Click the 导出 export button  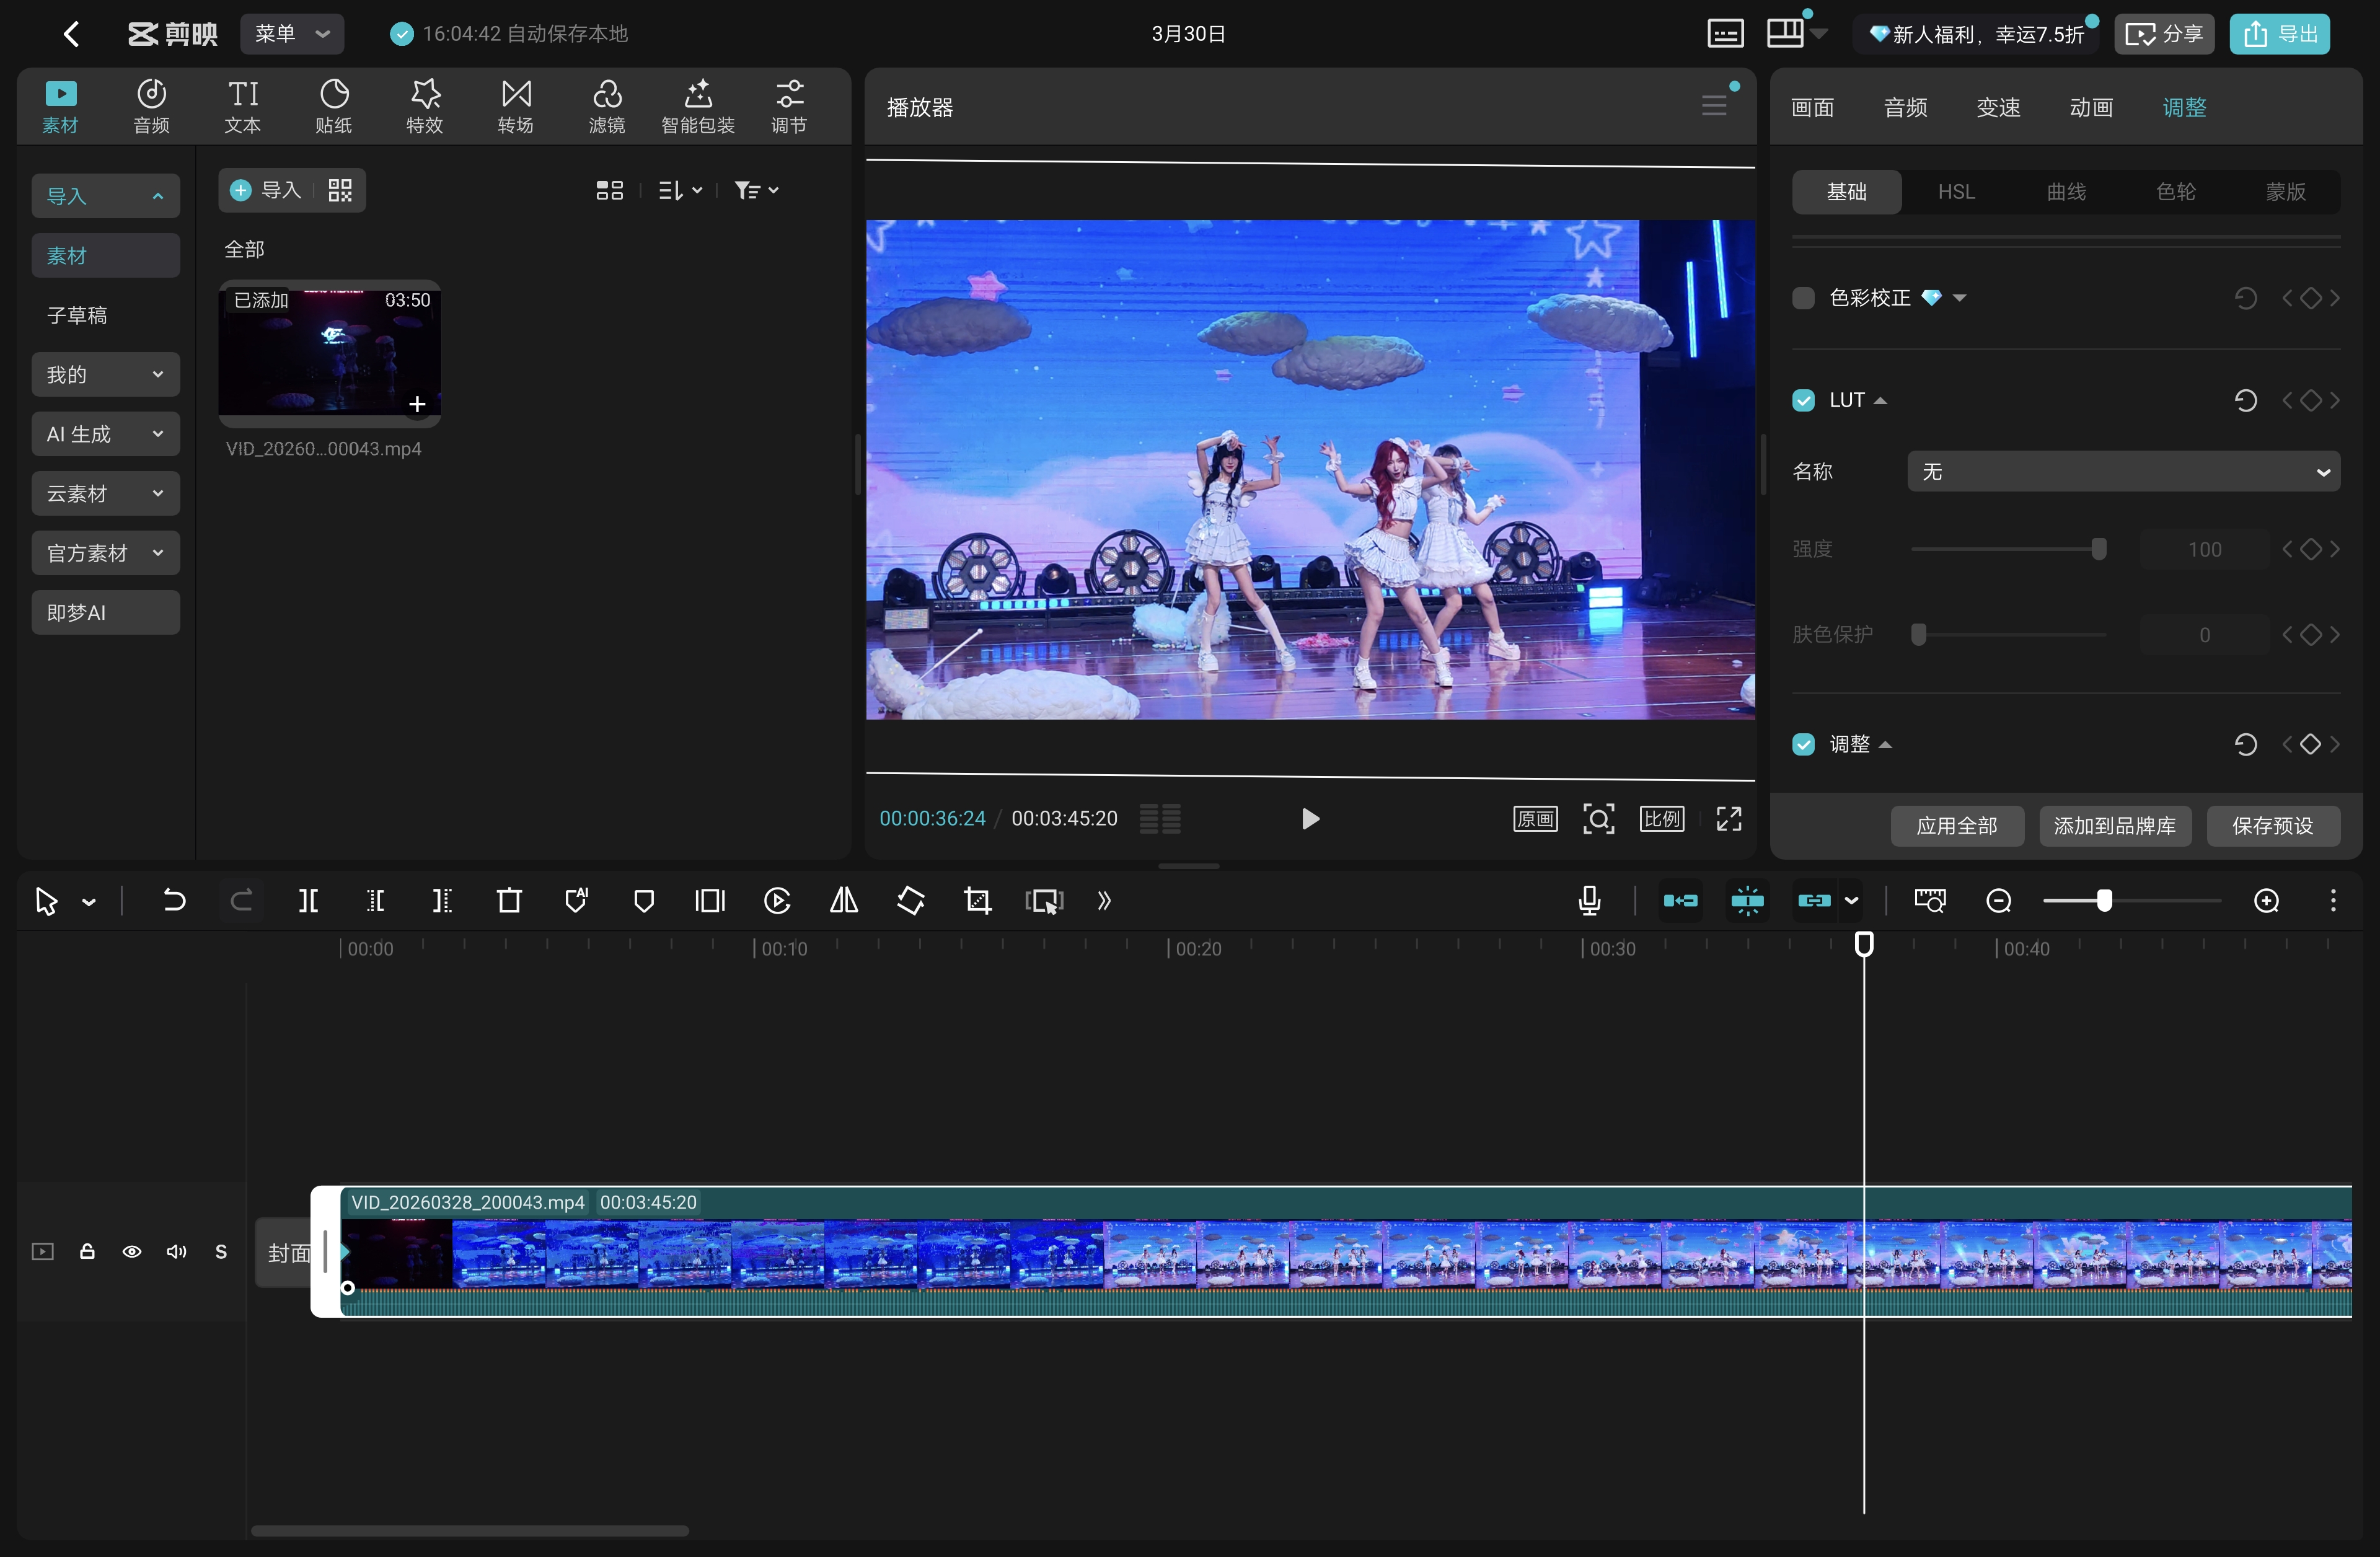(x=2279, y=34)
